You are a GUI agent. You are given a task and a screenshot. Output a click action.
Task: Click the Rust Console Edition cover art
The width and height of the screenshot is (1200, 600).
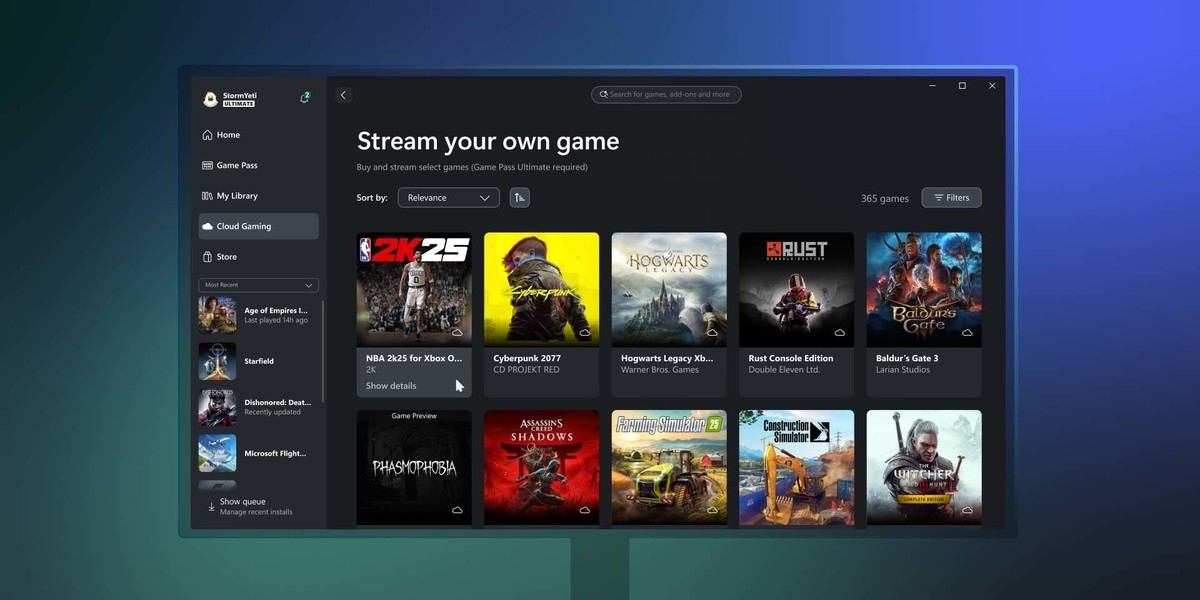tap(797, 290)
